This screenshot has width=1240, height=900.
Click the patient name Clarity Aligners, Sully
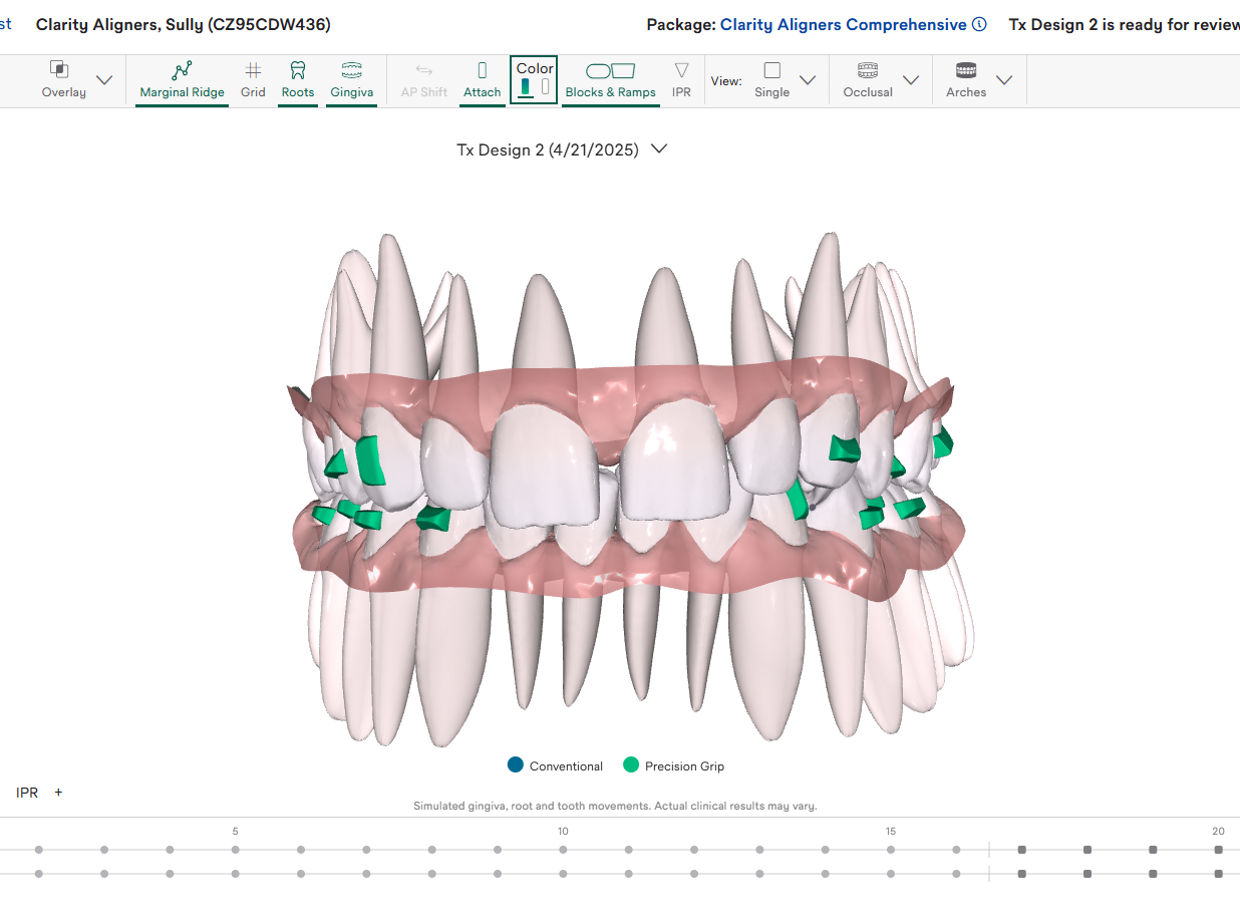[x=183, y=24]
